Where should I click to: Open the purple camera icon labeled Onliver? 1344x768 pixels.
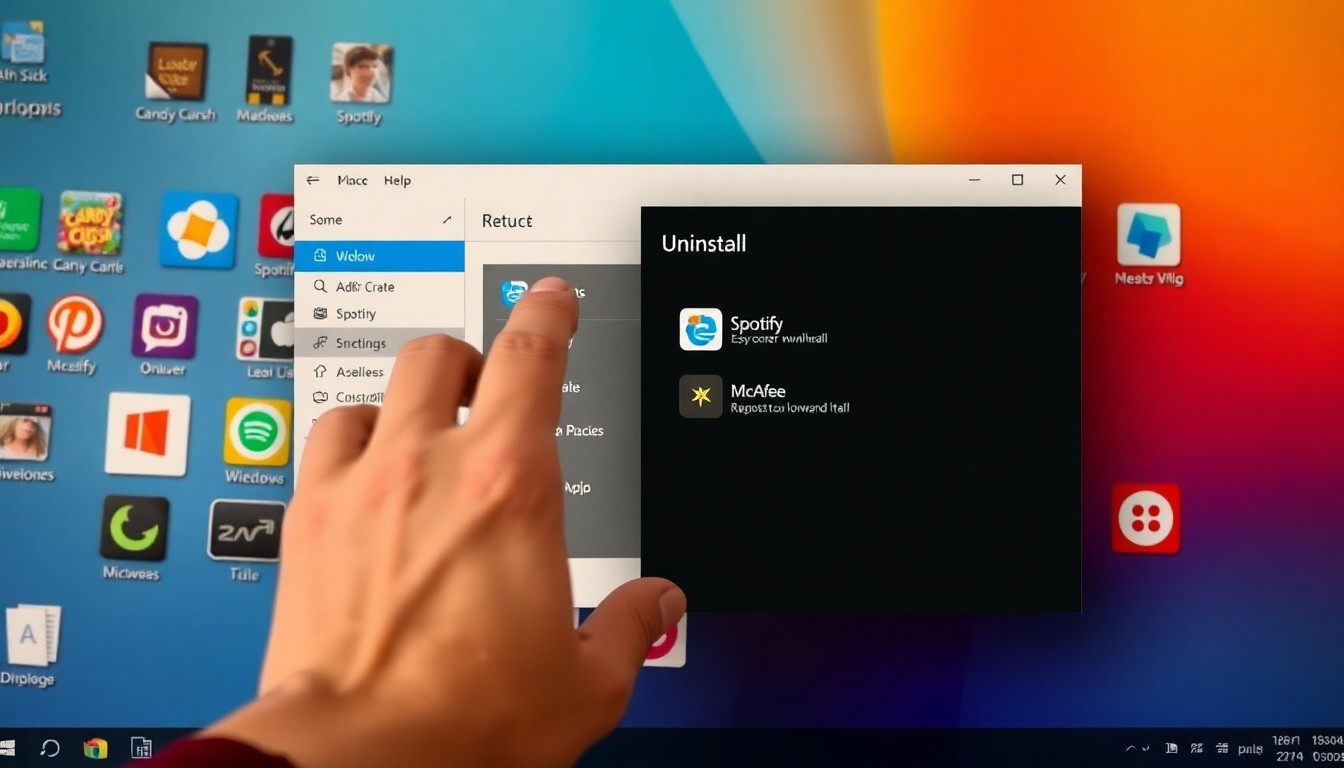pos(164,326)
